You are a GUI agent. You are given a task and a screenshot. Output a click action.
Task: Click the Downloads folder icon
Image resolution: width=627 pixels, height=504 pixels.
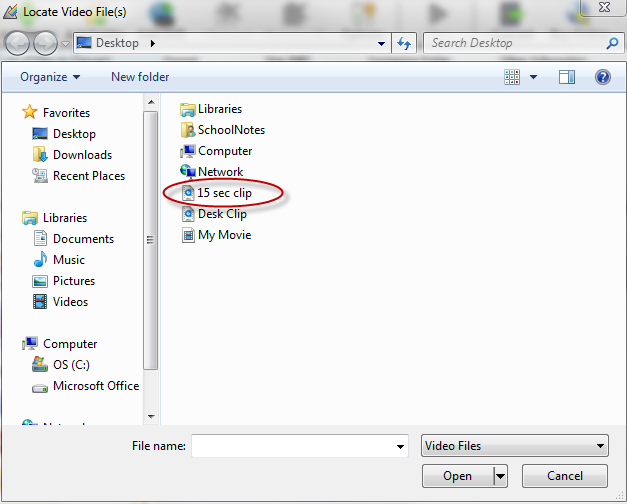tap(40, 154)
